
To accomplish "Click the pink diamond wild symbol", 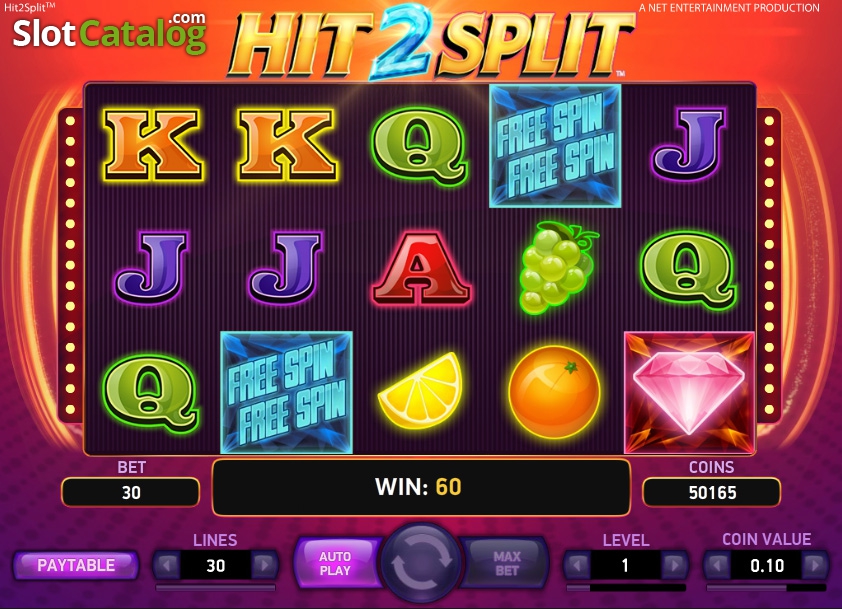I will (689, 393).
